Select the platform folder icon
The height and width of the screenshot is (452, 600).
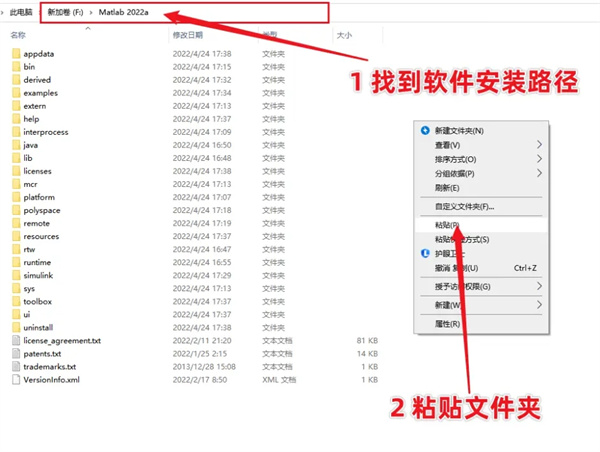16,197
